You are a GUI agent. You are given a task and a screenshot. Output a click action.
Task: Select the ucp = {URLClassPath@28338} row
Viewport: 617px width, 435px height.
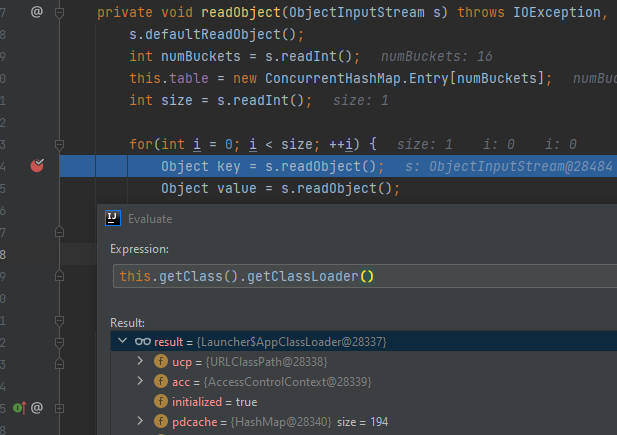(364, 361)
